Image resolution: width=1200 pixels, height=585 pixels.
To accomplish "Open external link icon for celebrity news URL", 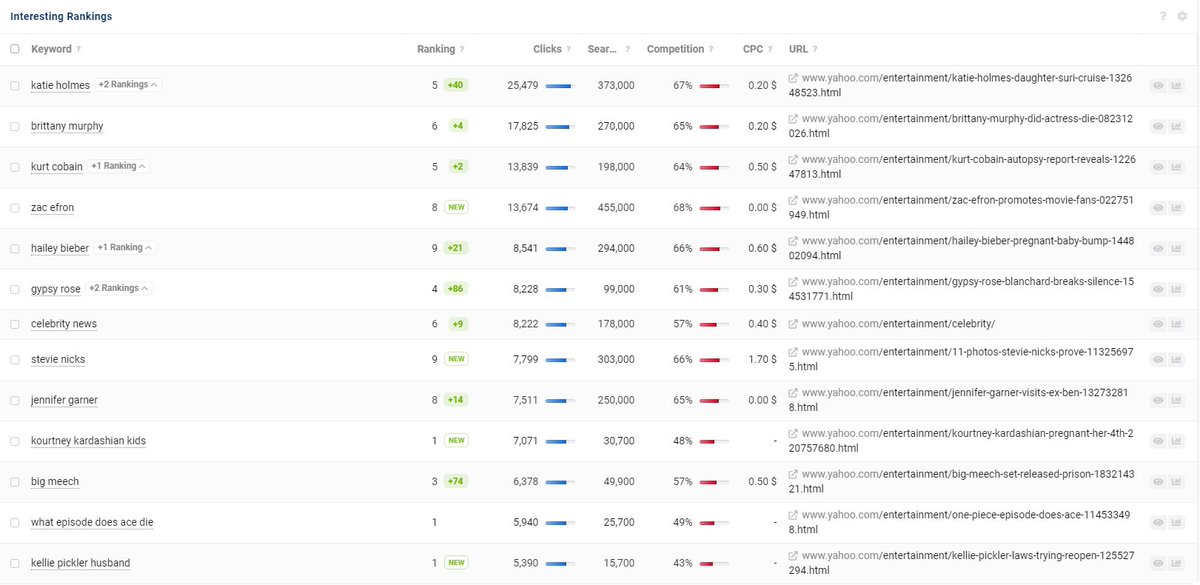I will click(x=793, y=324).
